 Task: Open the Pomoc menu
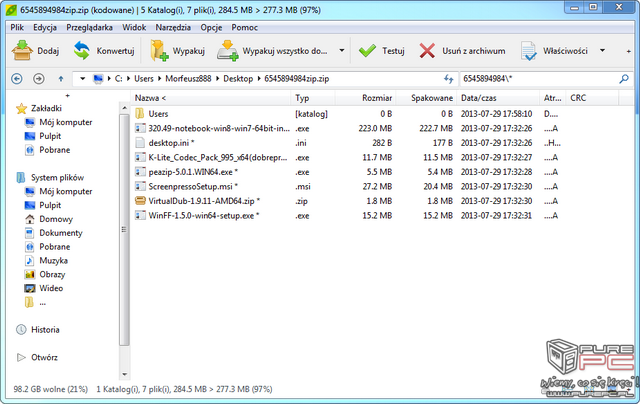click(244, 27)
